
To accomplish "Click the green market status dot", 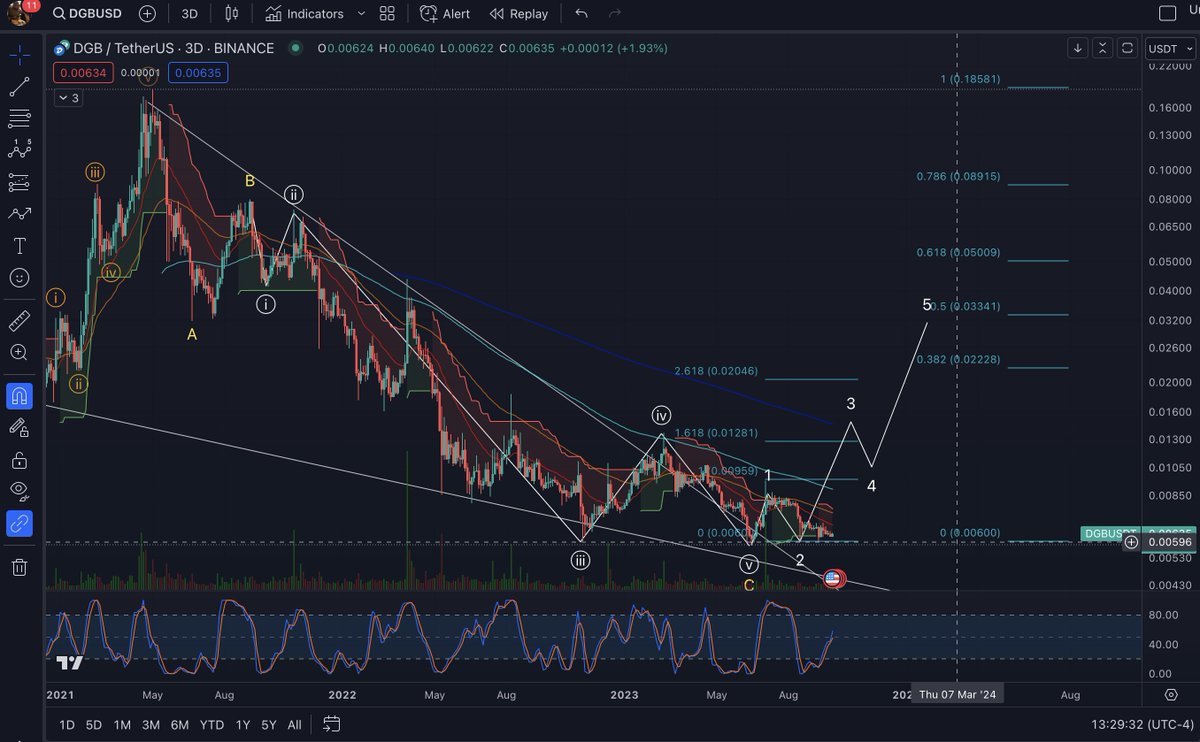I will tap(295, 48).
